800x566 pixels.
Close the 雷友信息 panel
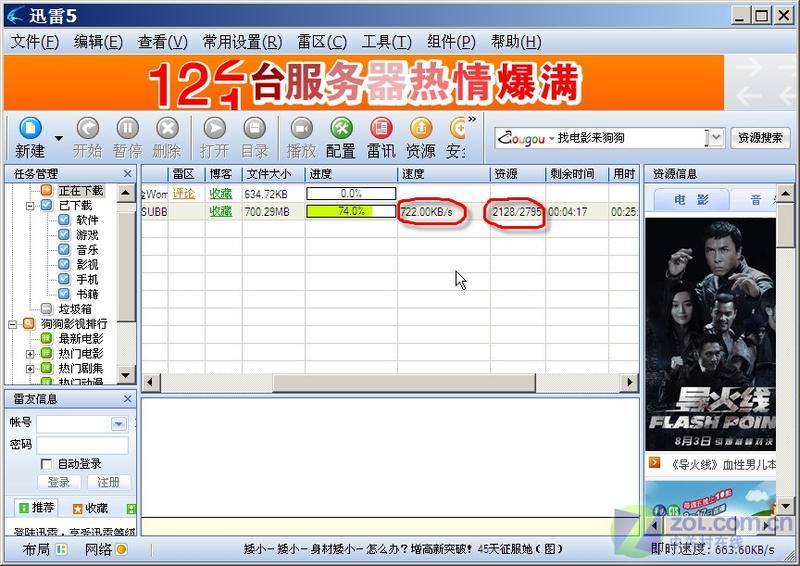click(128, 399)
